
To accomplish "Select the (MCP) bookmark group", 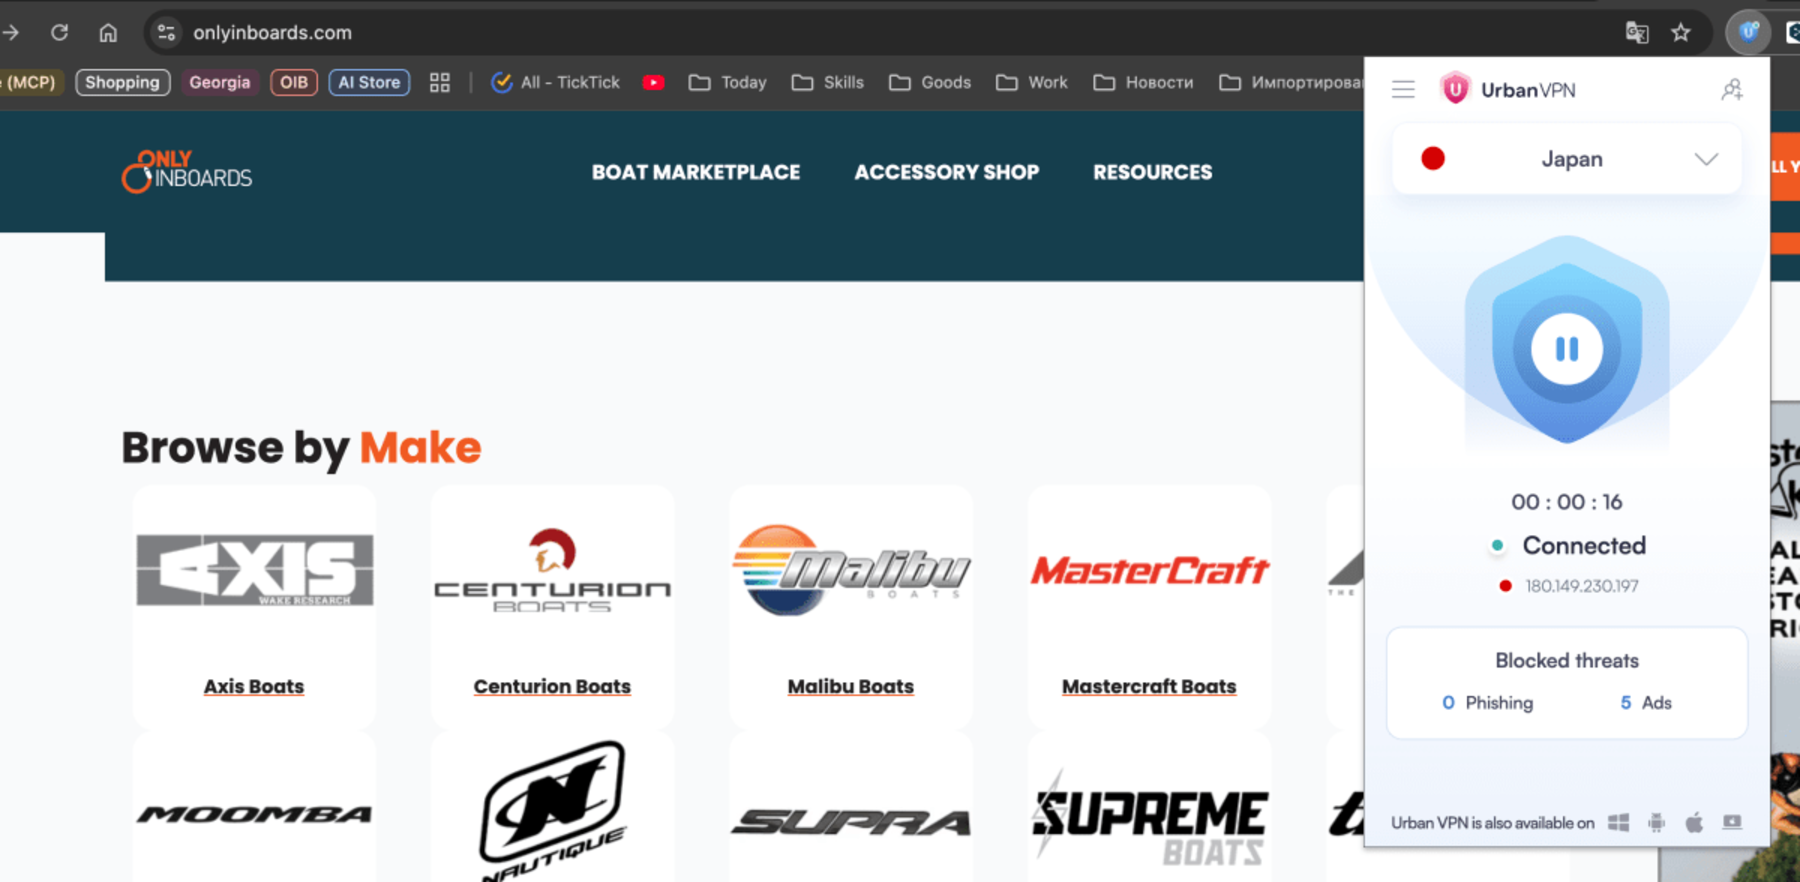I will (x=30, y=83).
